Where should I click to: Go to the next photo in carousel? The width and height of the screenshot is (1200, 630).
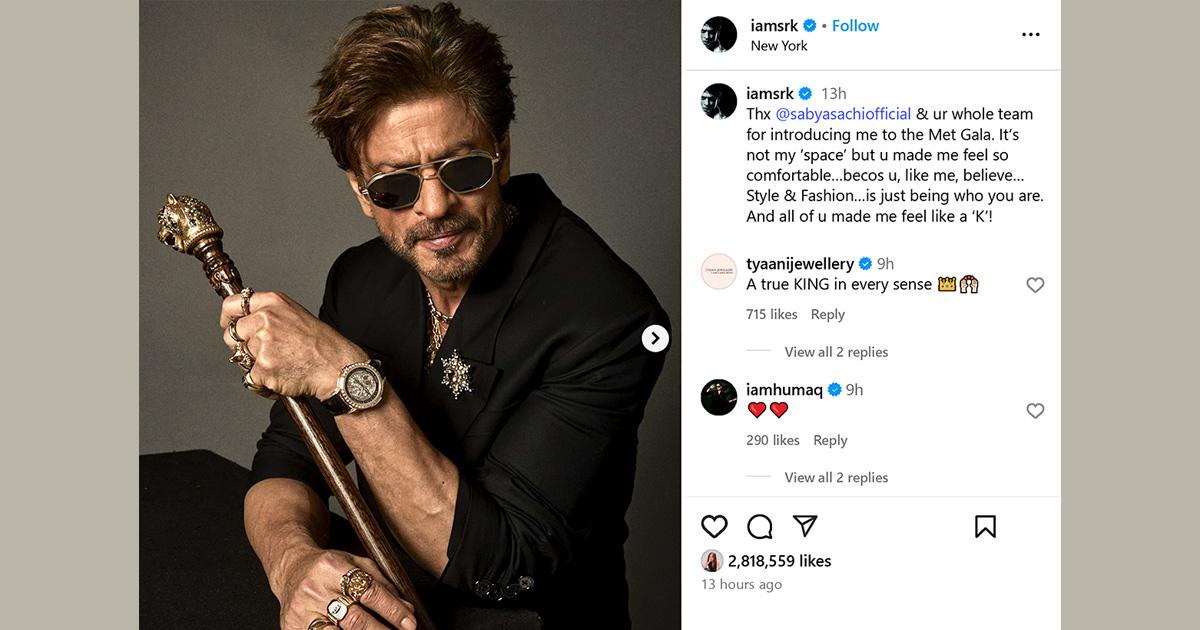coord(655,339)
